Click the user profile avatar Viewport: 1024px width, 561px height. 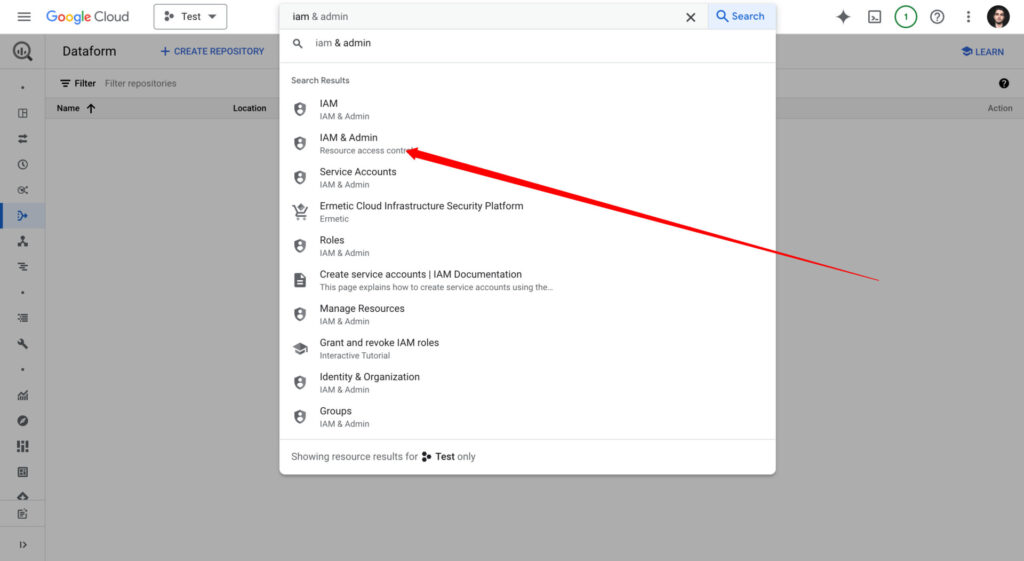998,17
